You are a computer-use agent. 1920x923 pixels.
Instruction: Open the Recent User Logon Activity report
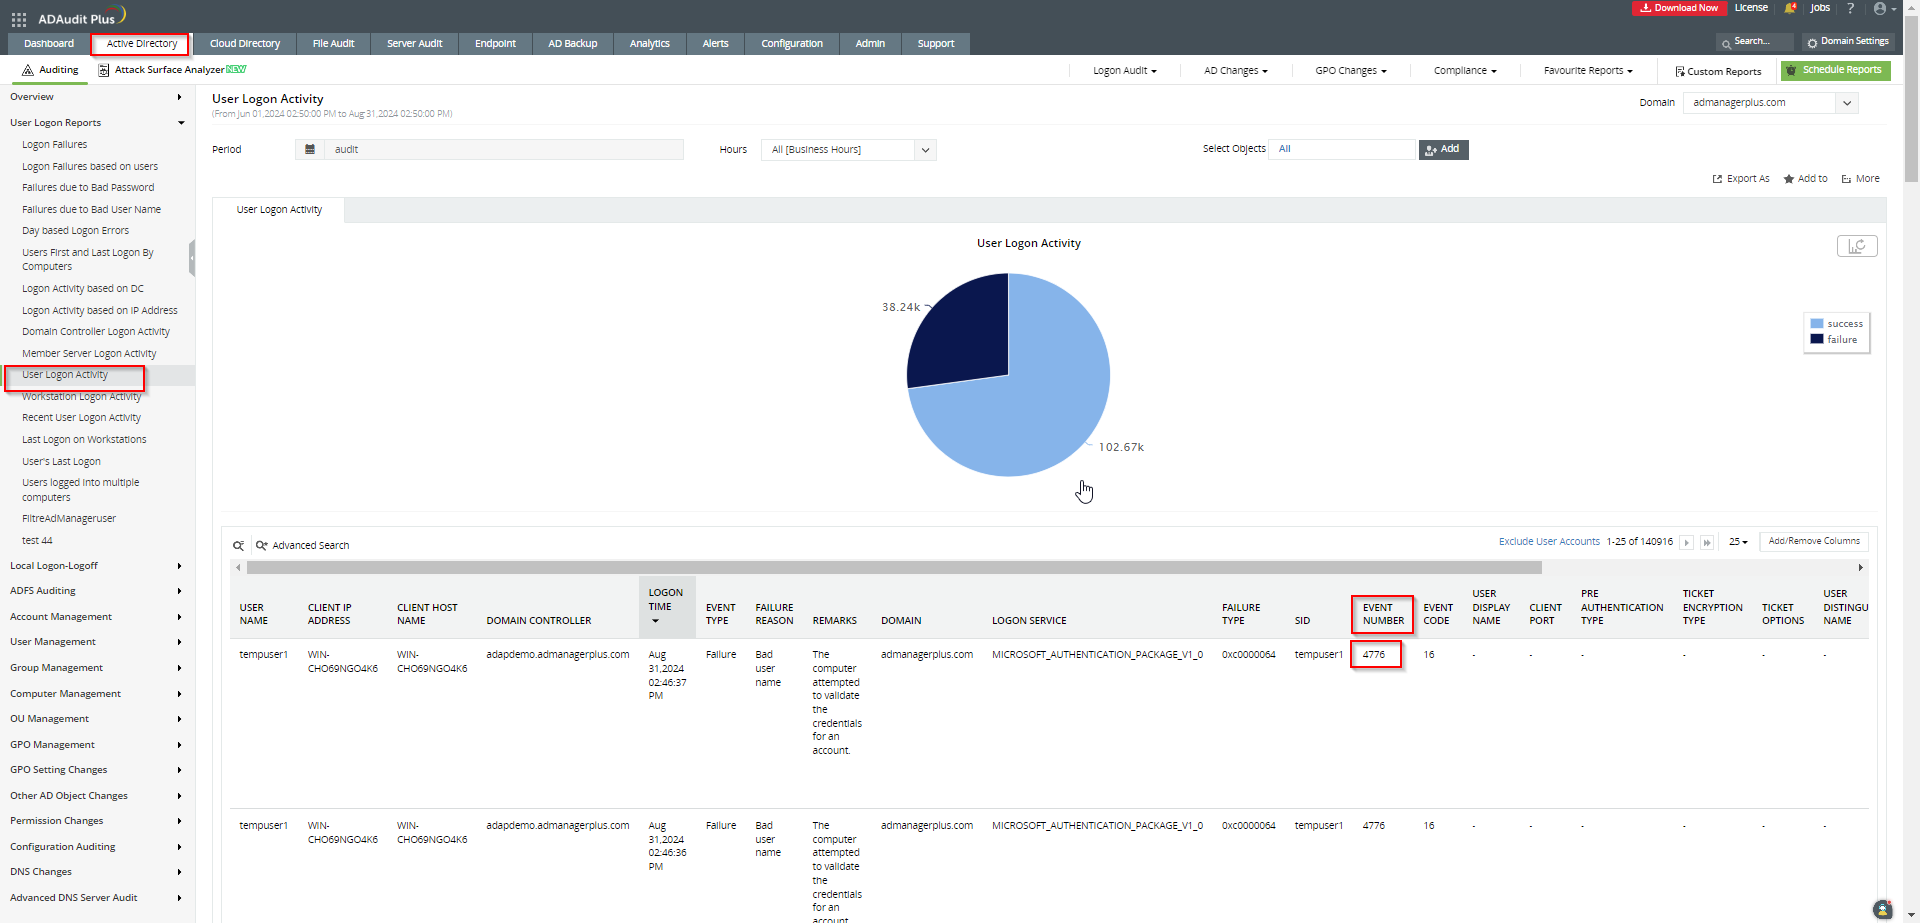click(x=81, y=418)
